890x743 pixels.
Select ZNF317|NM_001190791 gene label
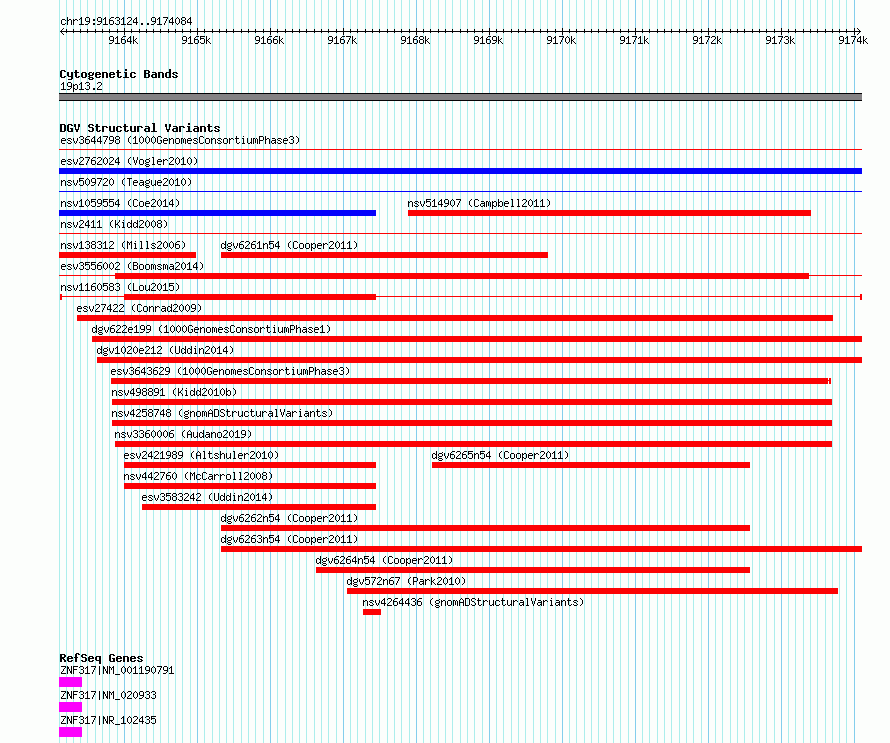tap(117, 670)
